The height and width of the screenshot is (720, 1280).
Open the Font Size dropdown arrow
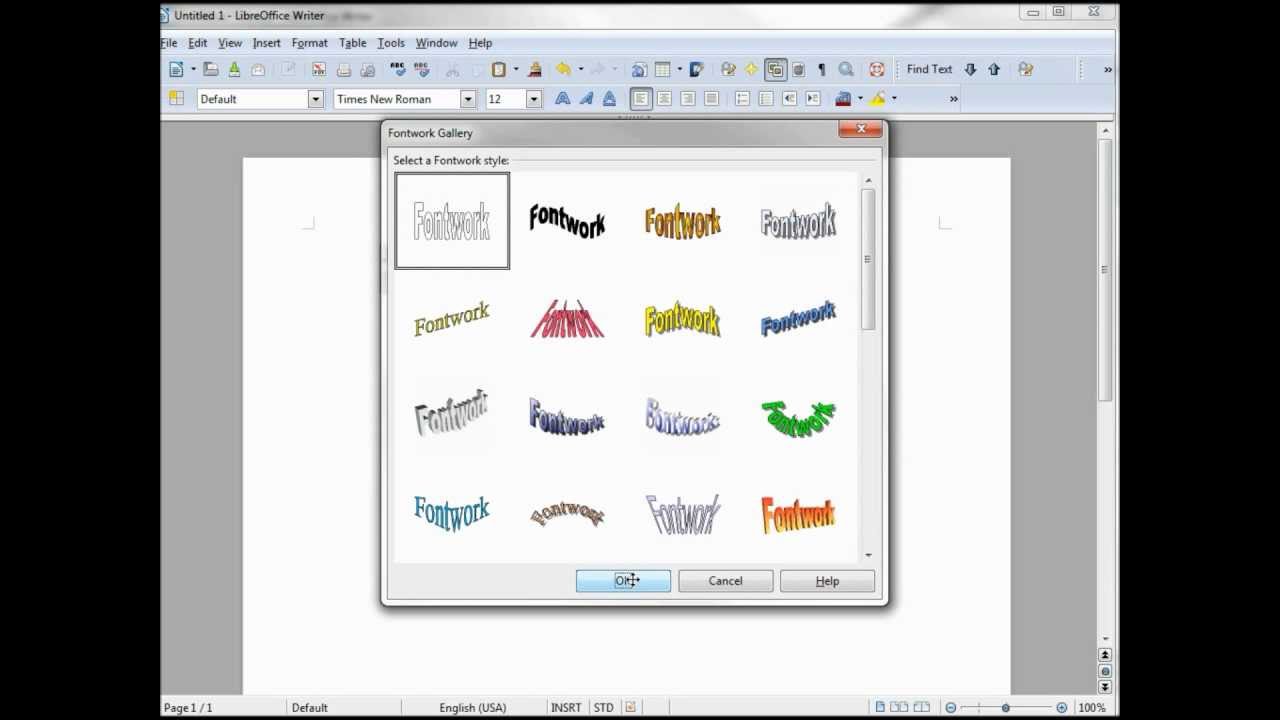[x=533, y=99]
